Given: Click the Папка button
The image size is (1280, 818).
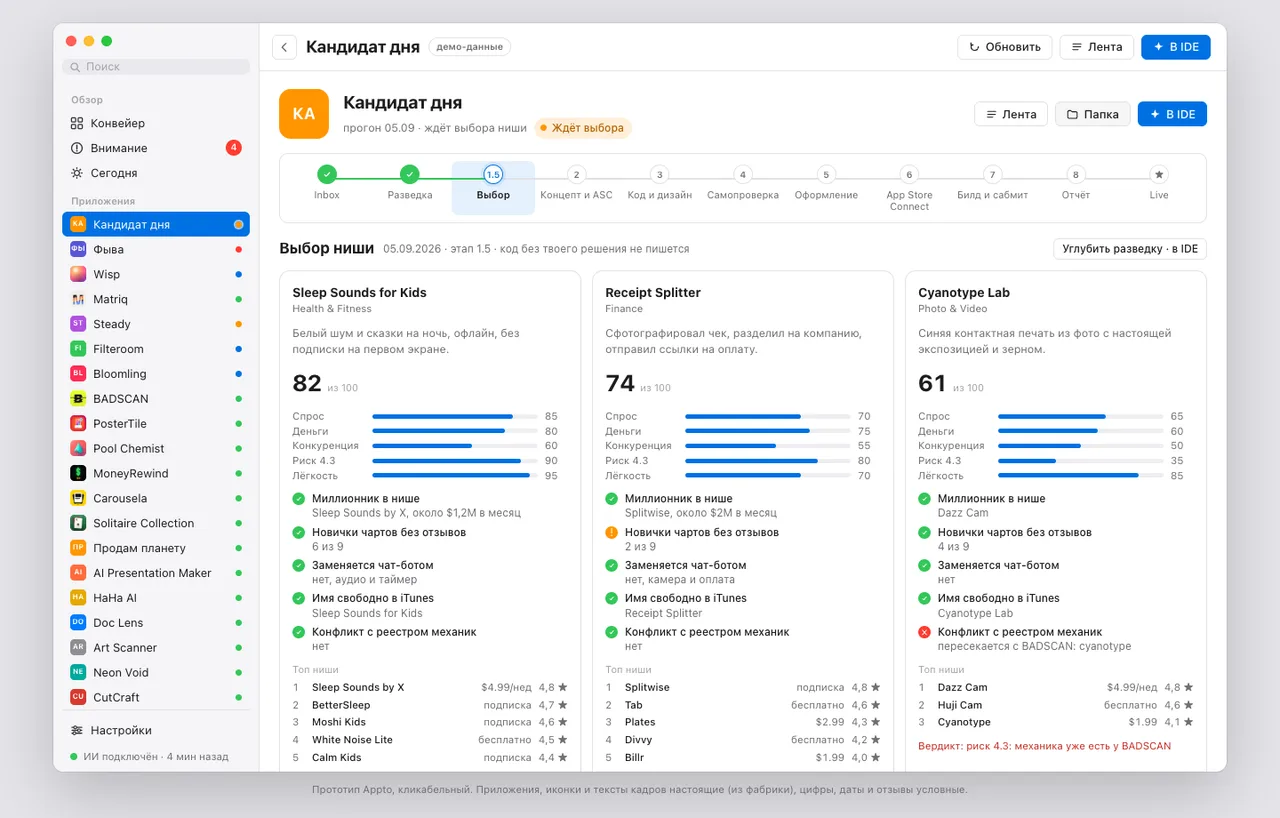Looking at the screenshot, I should [1093, 114].
